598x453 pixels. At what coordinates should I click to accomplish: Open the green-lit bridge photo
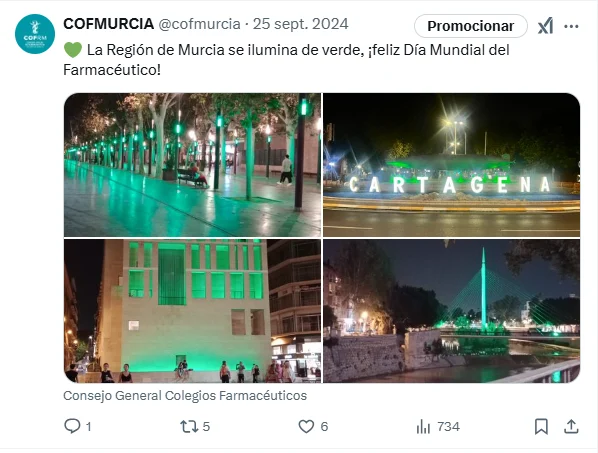point(452,311)
